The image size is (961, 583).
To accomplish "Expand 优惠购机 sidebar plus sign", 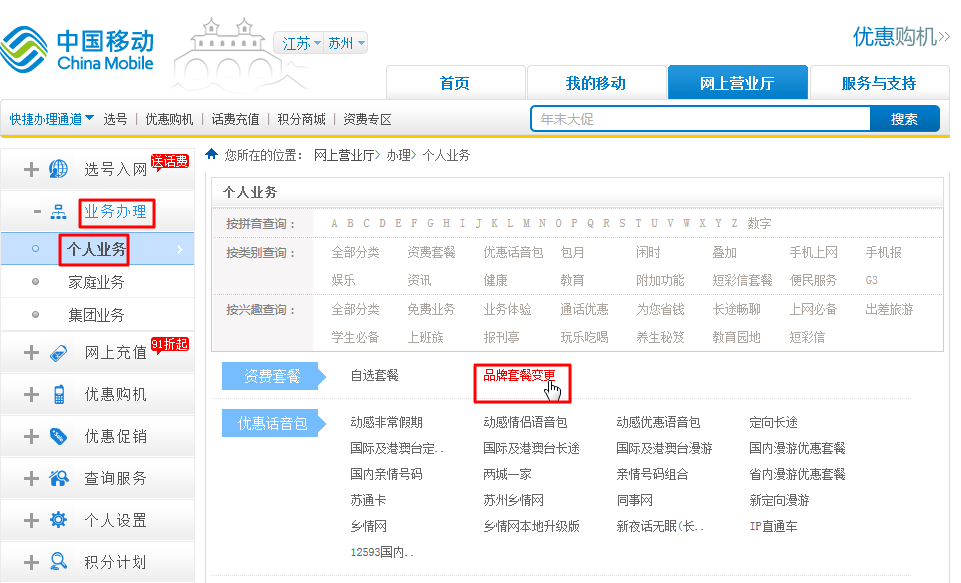I will (x=31, y=394).
